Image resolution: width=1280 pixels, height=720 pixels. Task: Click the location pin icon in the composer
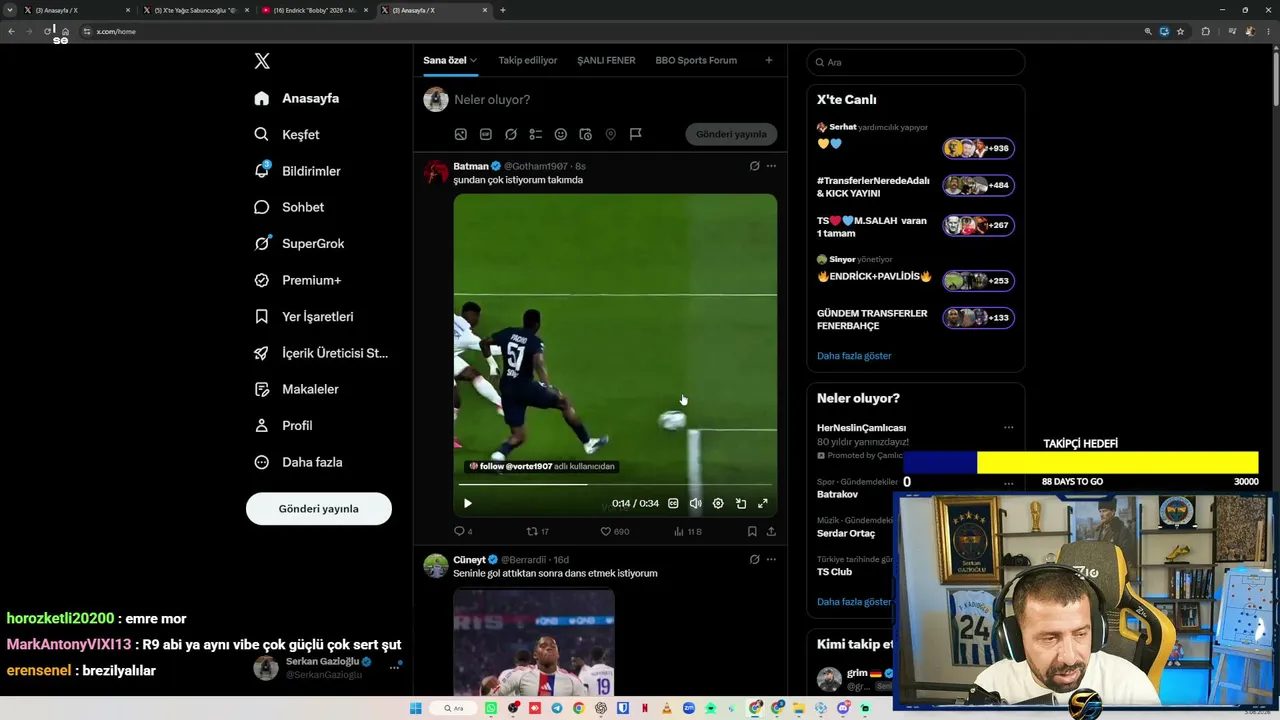[610, 134]
